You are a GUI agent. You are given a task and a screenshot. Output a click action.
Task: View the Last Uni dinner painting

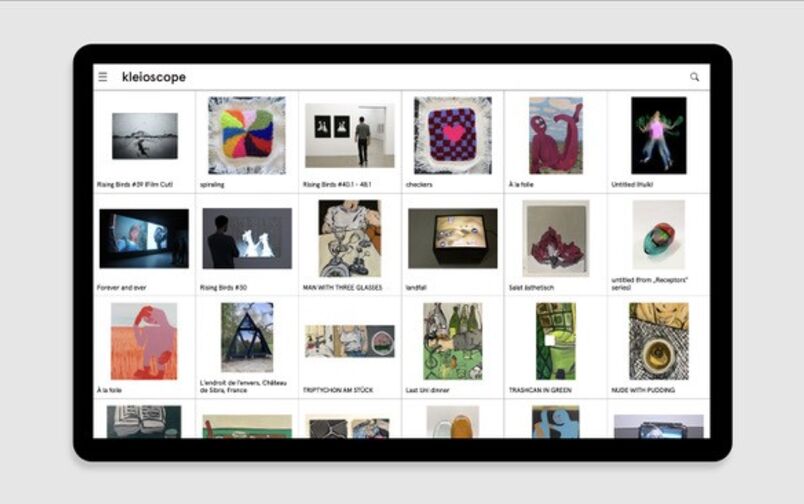(453, 341)
